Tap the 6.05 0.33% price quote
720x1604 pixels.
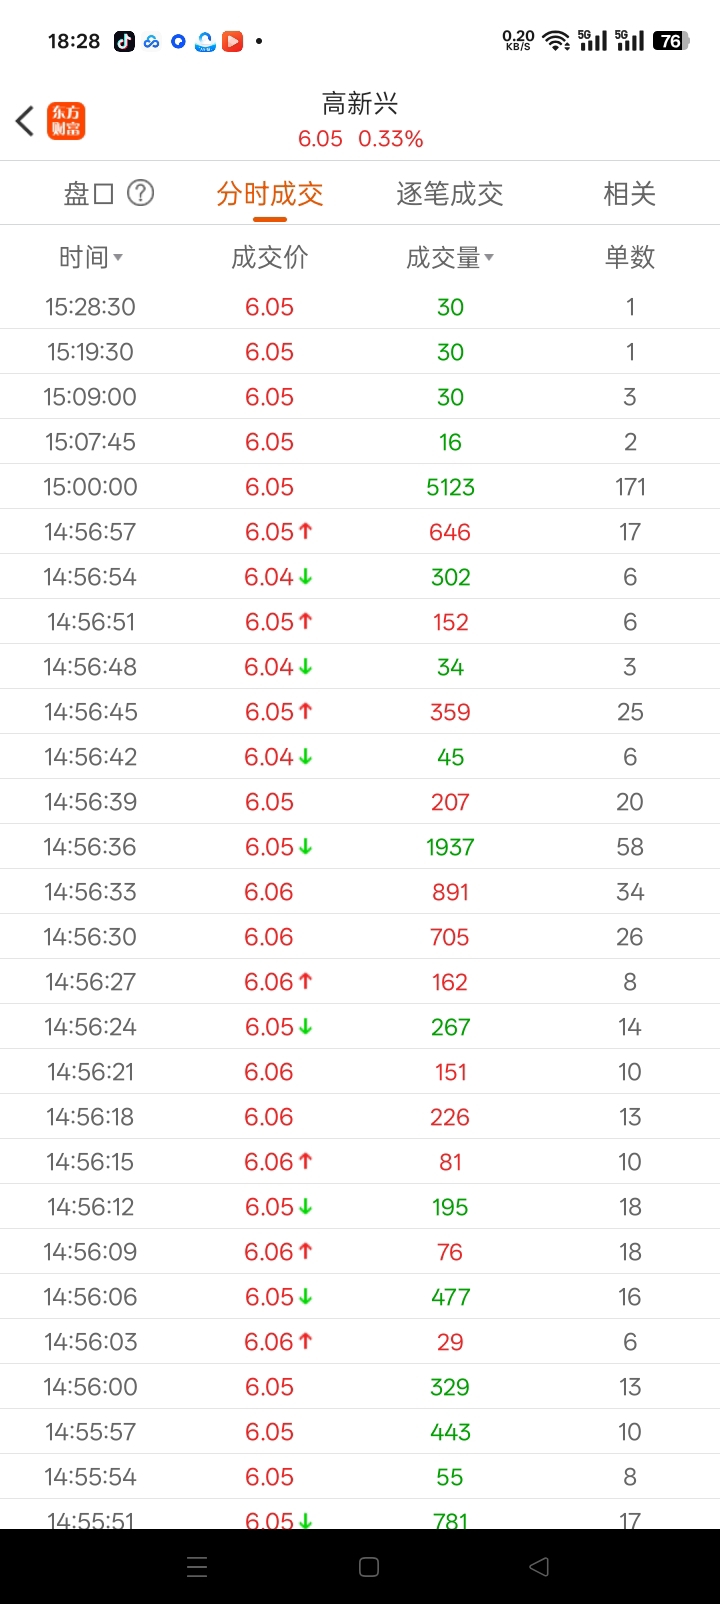[360, 139]
